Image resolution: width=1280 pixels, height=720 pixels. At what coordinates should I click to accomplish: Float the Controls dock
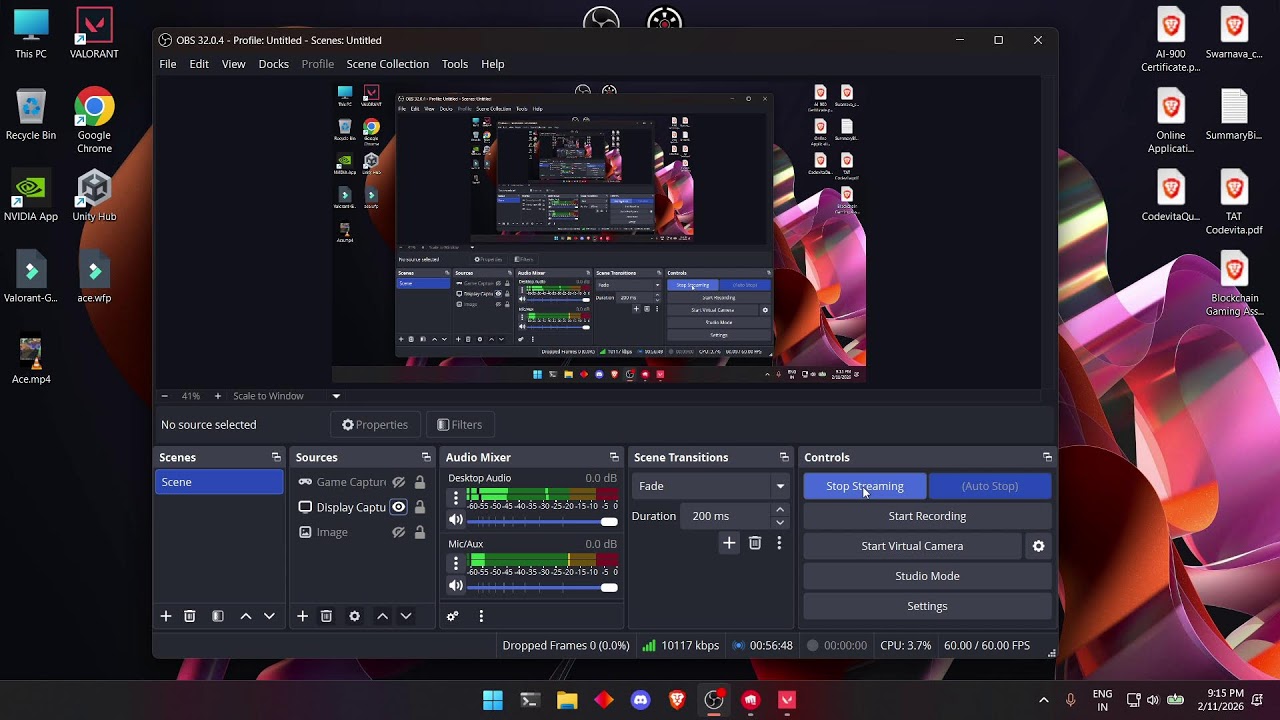pos(1047,457)
